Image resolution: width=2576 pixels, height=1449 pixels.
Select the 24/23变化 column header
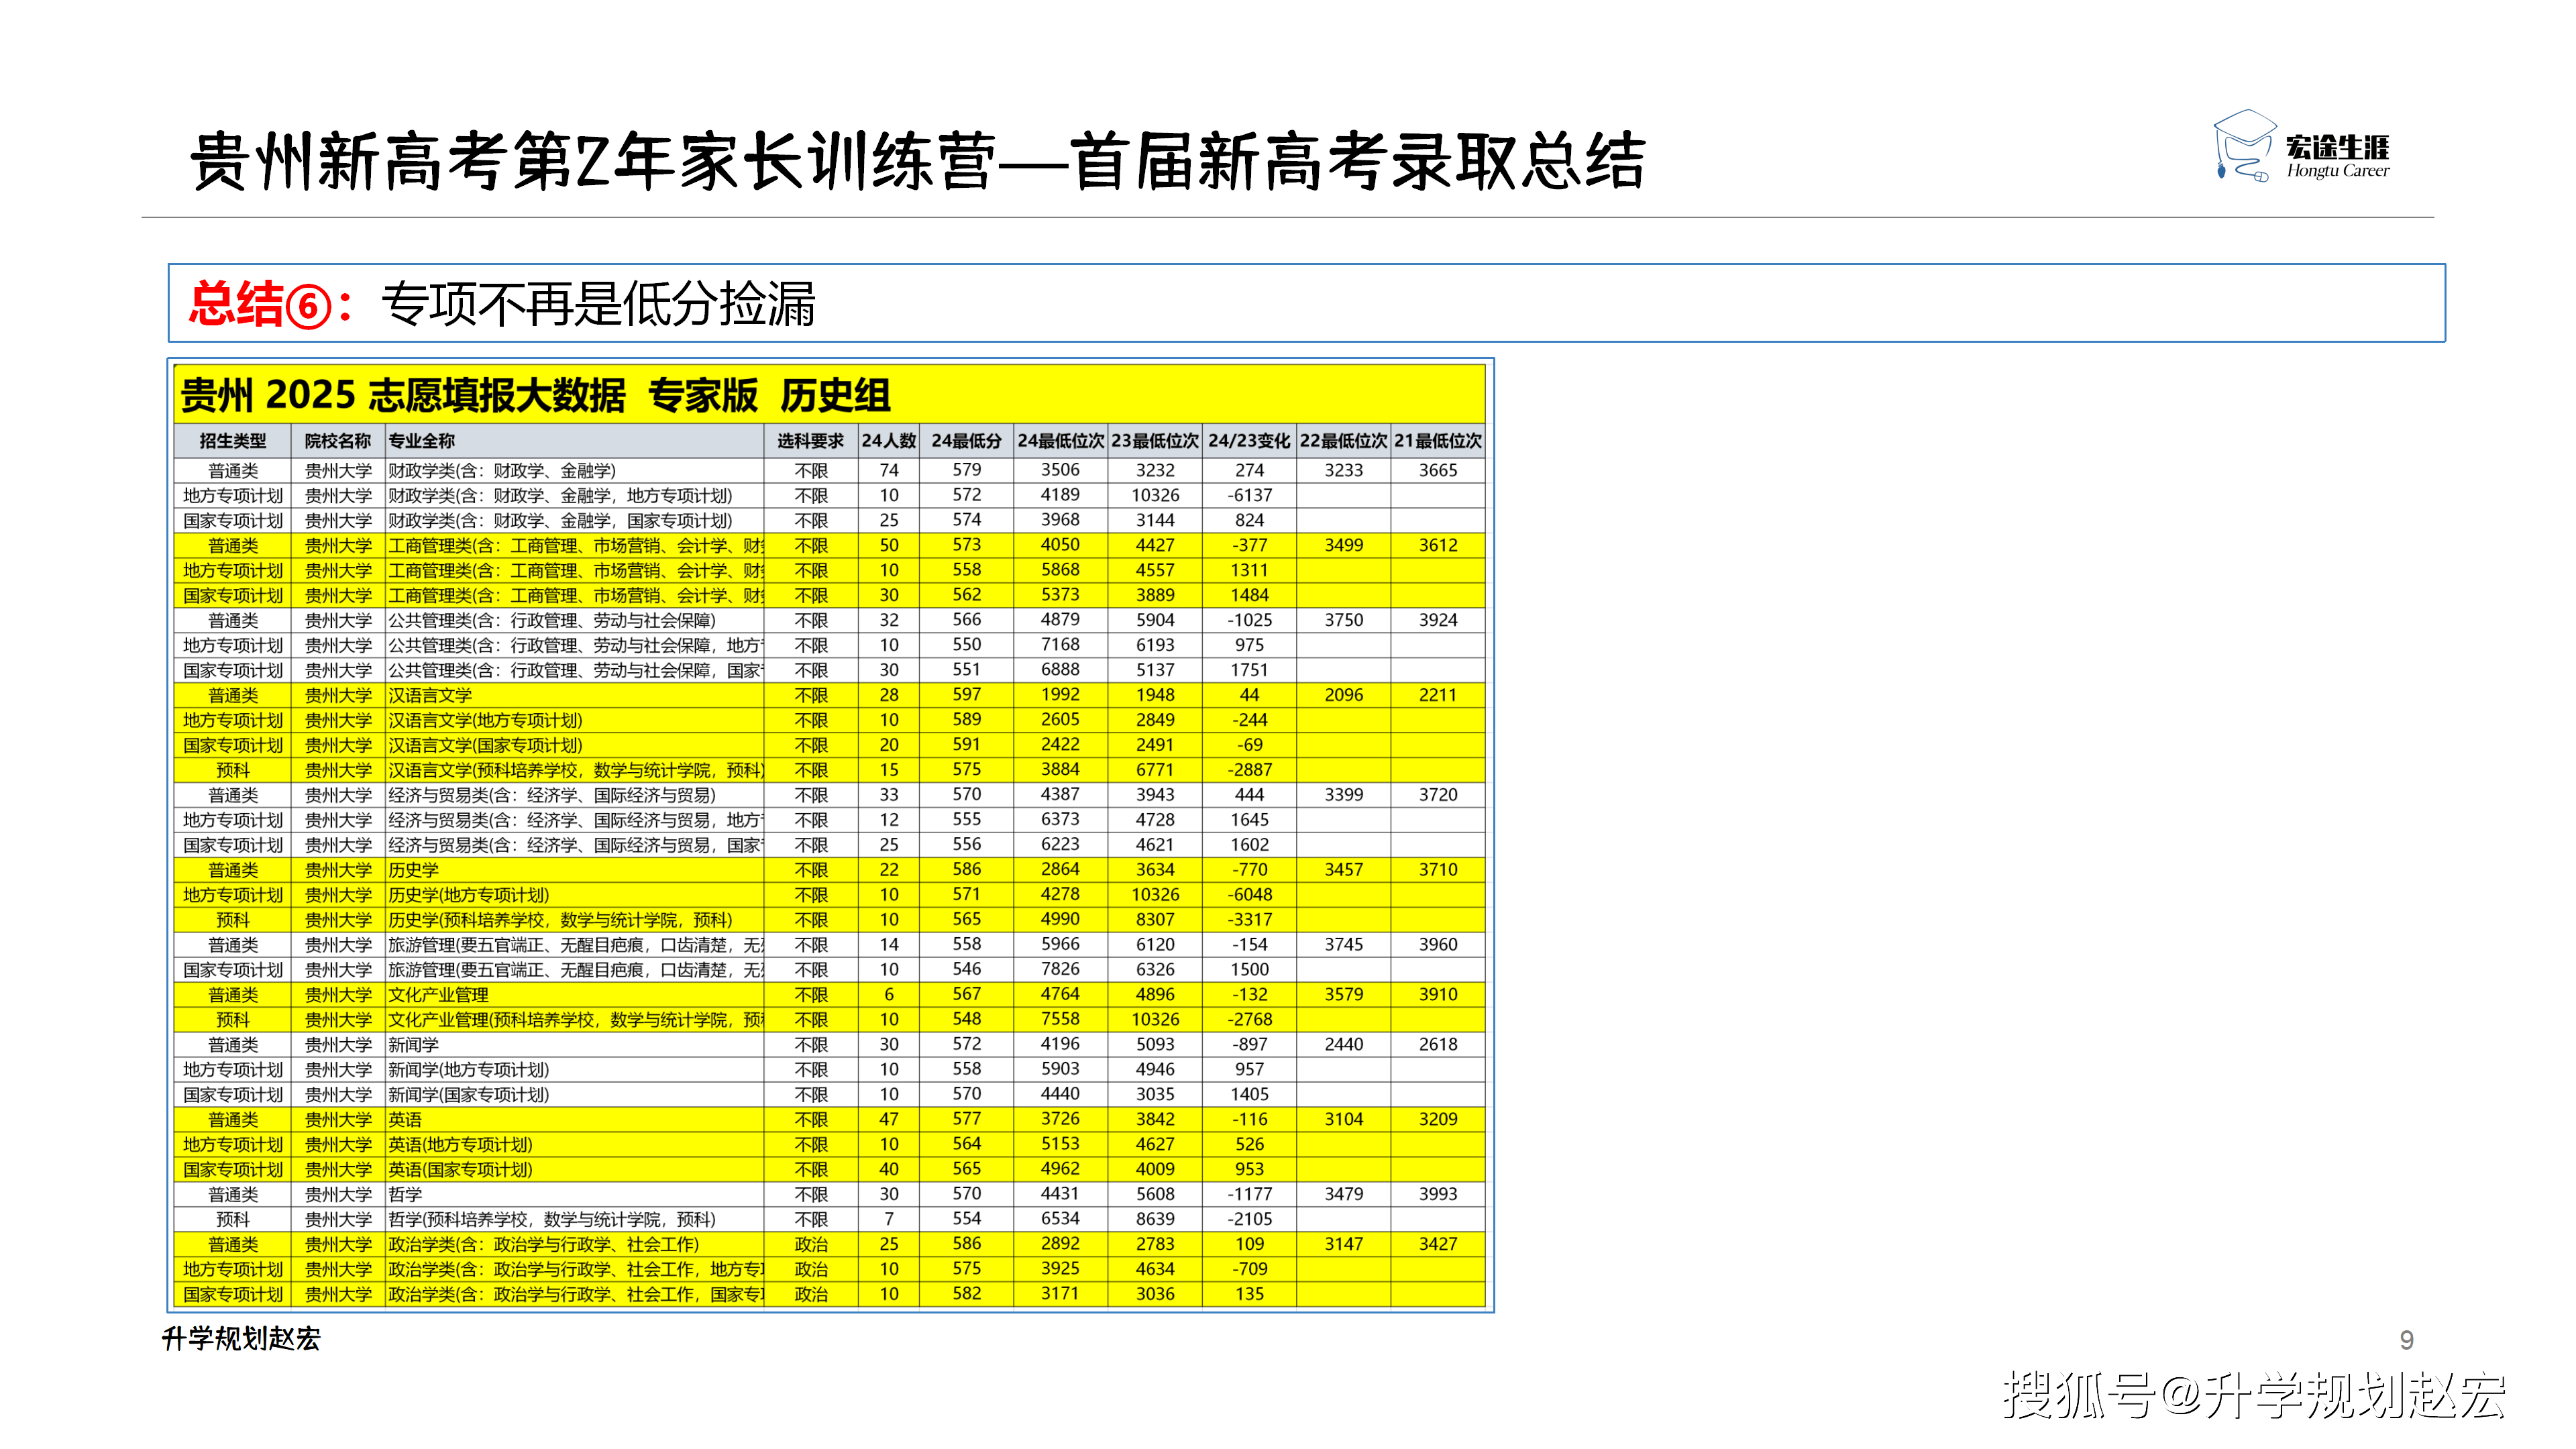click(1249, 441)
